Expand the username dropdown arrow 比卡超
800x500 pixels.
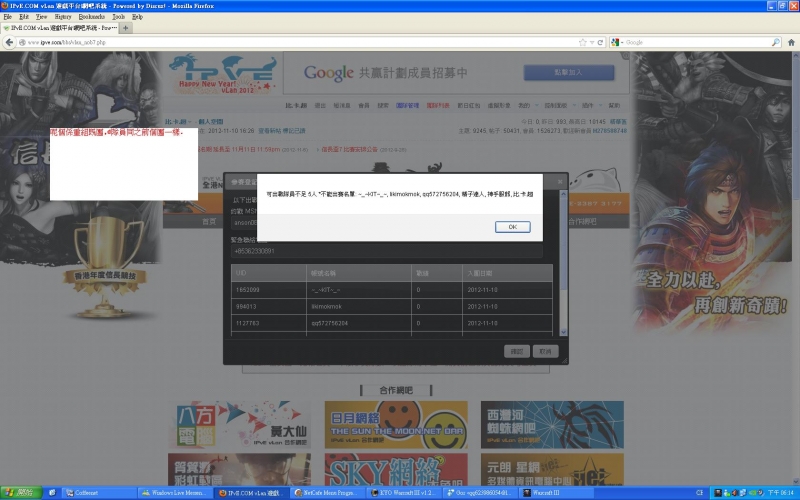189,122
